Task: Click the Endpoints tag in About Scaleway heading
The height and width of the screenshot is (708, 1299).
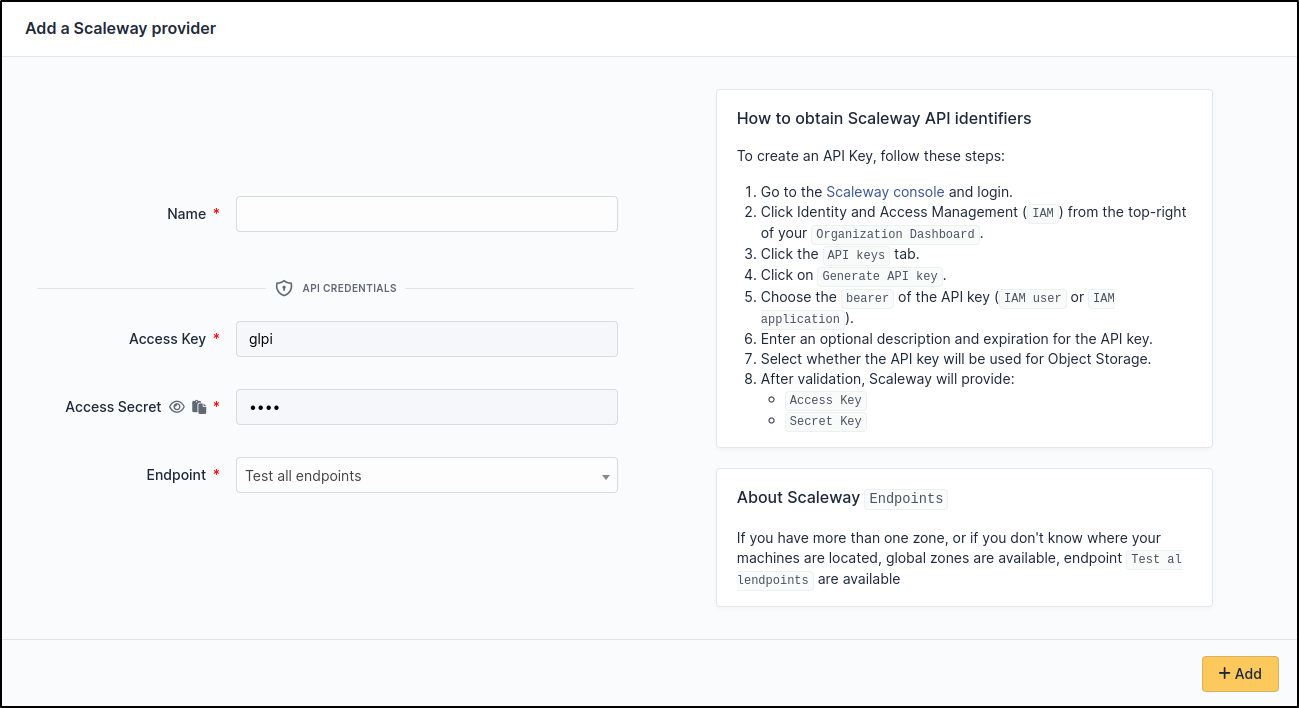Action: pos(905,498)
